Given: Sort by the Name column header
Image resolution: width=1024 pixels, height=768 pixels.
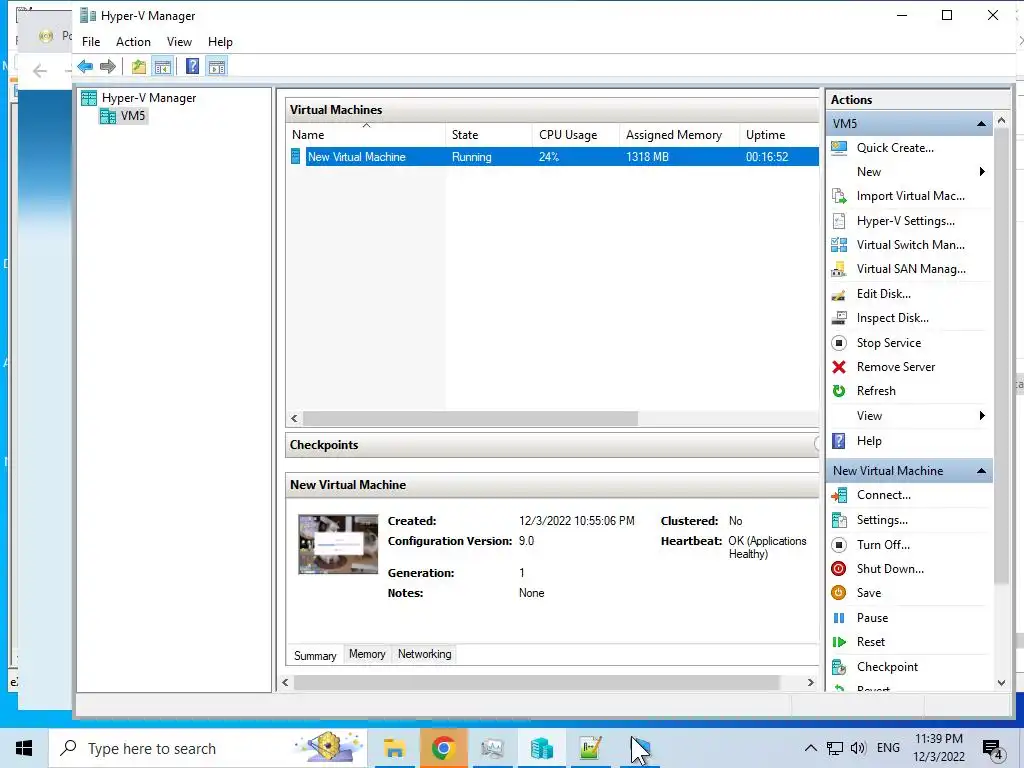Looking at the screenshot, I should pos(366,135).
